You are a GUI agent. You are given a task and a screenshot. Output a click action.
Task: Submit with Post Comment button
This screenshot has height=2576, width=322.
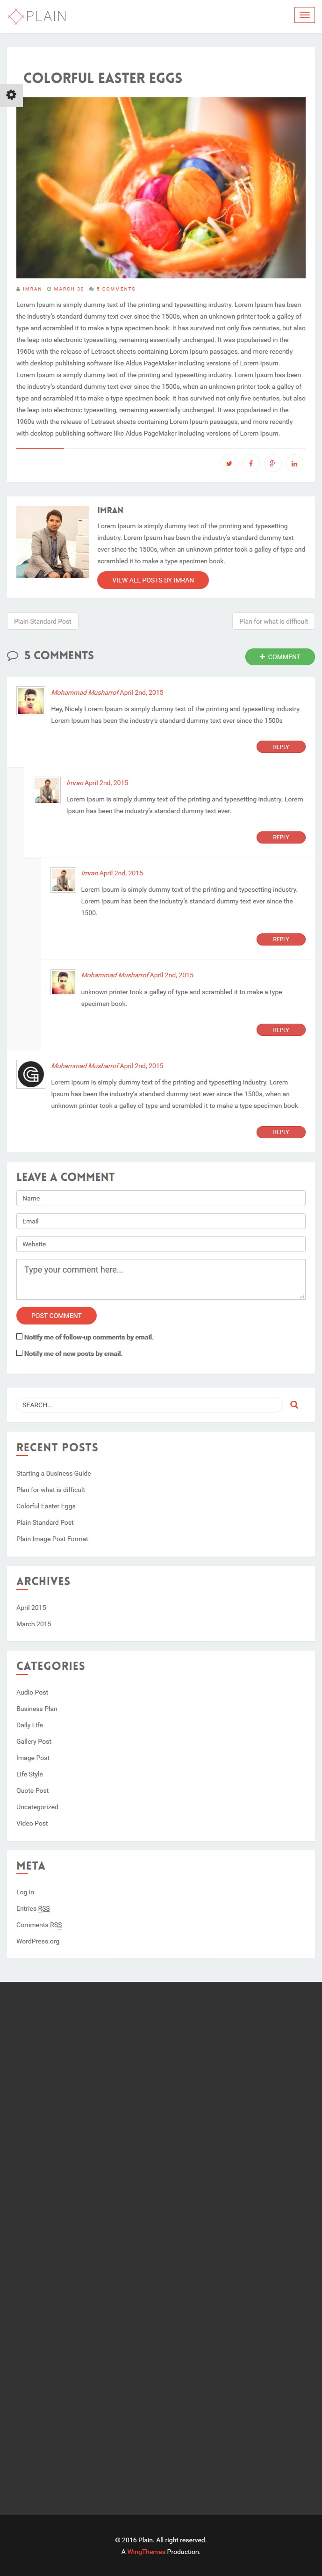click(x=56, y=1315)
